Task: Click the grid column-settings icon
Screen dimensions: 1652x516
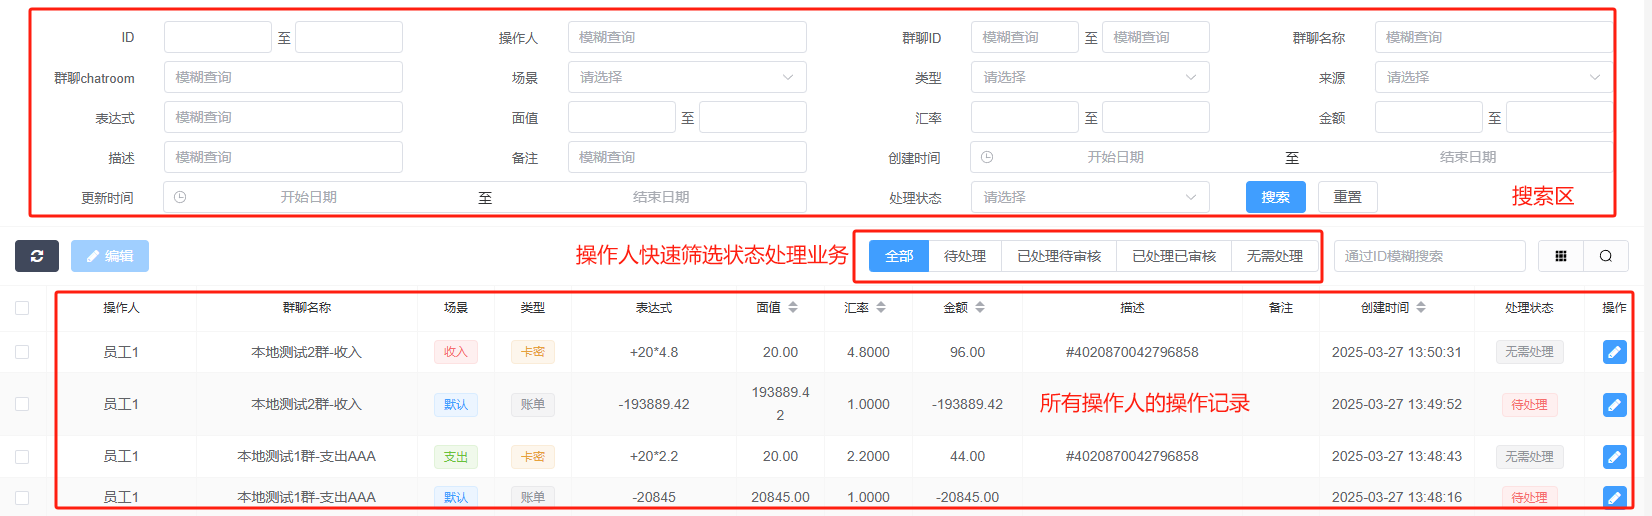Action: click(1560, 256)
